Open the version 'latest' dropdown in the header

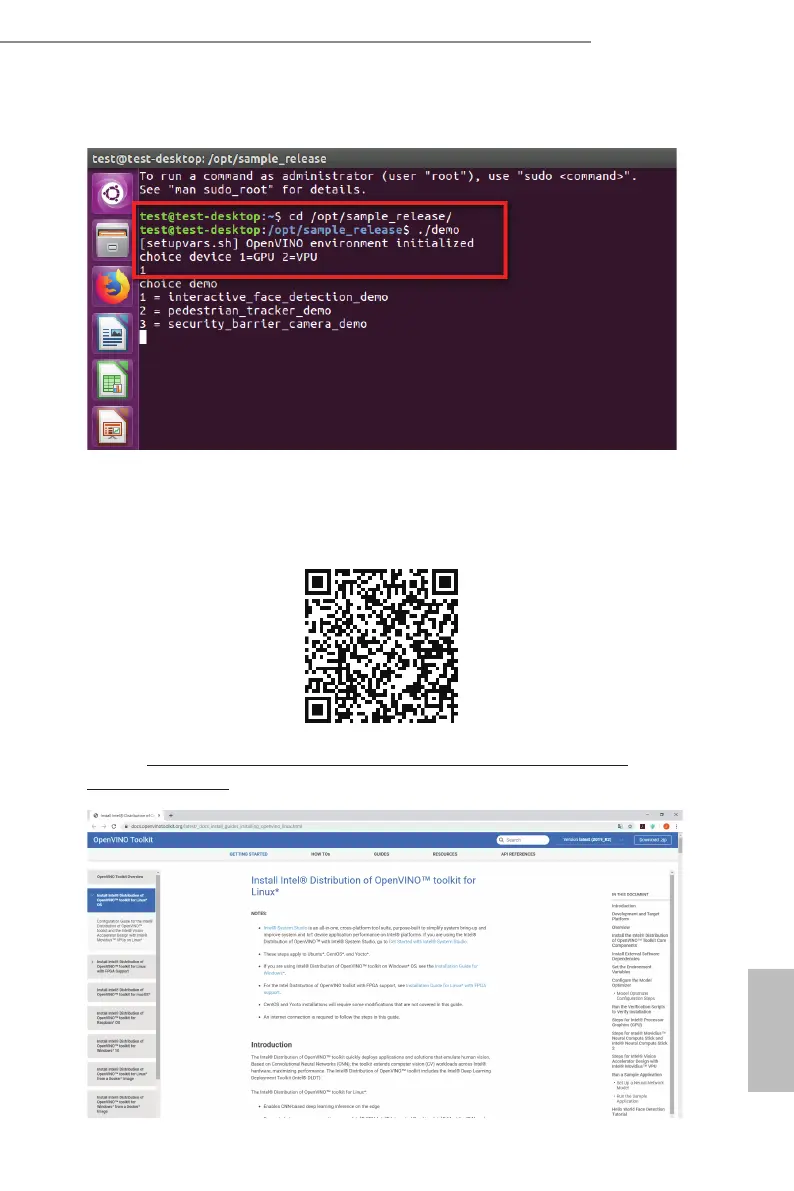(592, 840)
